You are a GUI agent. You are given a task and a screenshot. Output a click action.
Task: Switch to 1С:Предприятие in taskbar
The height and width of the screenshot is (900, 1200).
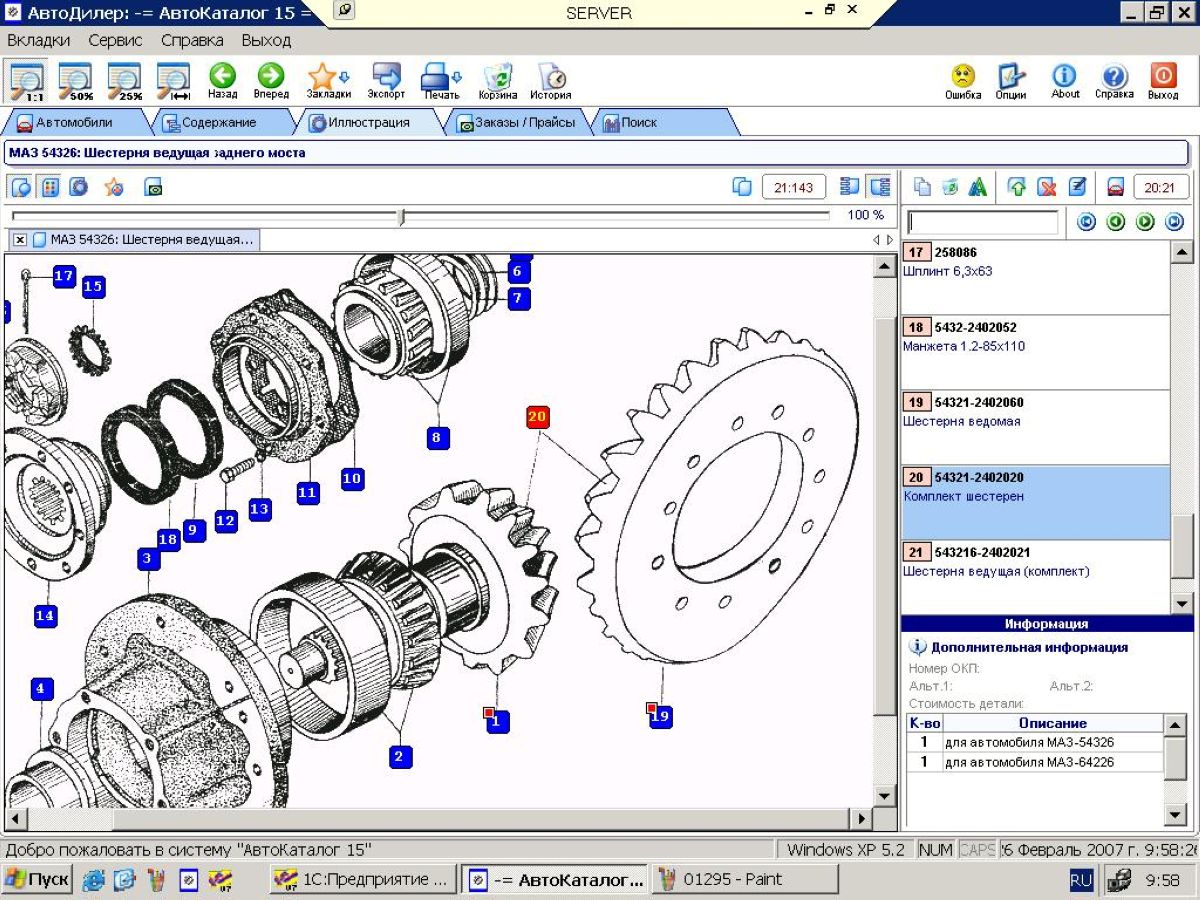coord(363,880)
